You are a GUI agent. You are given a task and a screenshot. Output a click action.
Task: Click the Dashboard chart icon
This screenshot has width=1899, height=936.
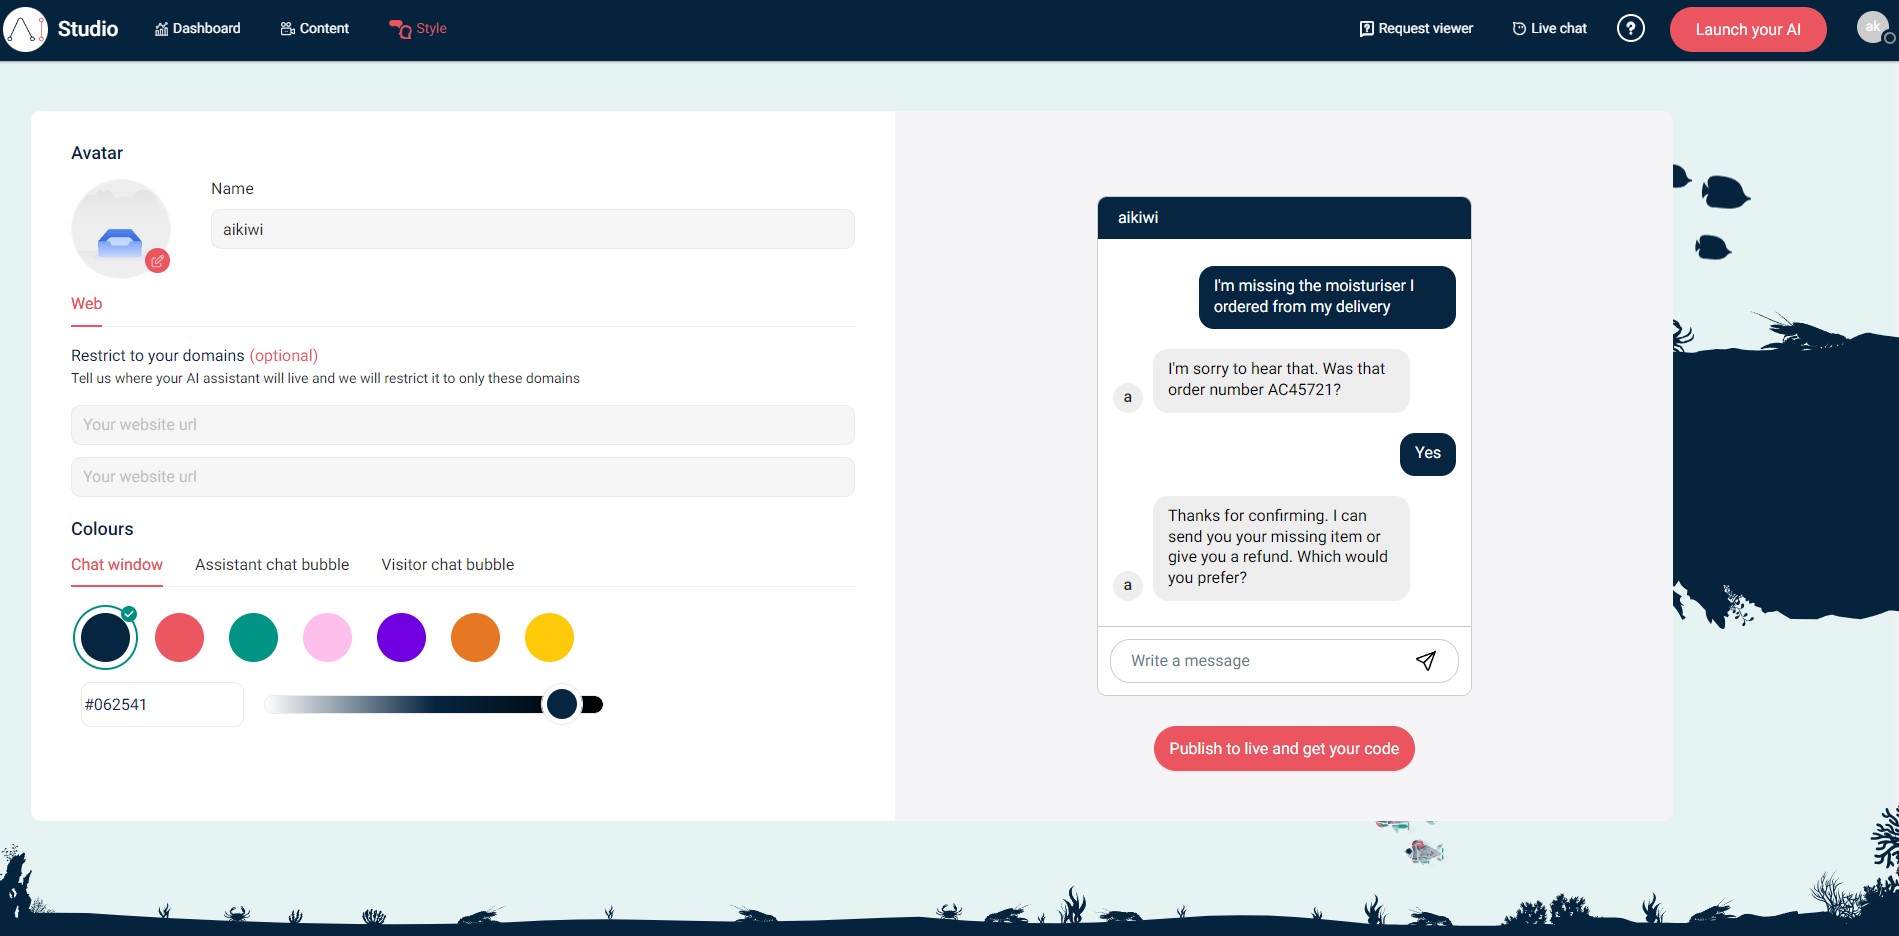pyautogui.click(x=161, y=29)
